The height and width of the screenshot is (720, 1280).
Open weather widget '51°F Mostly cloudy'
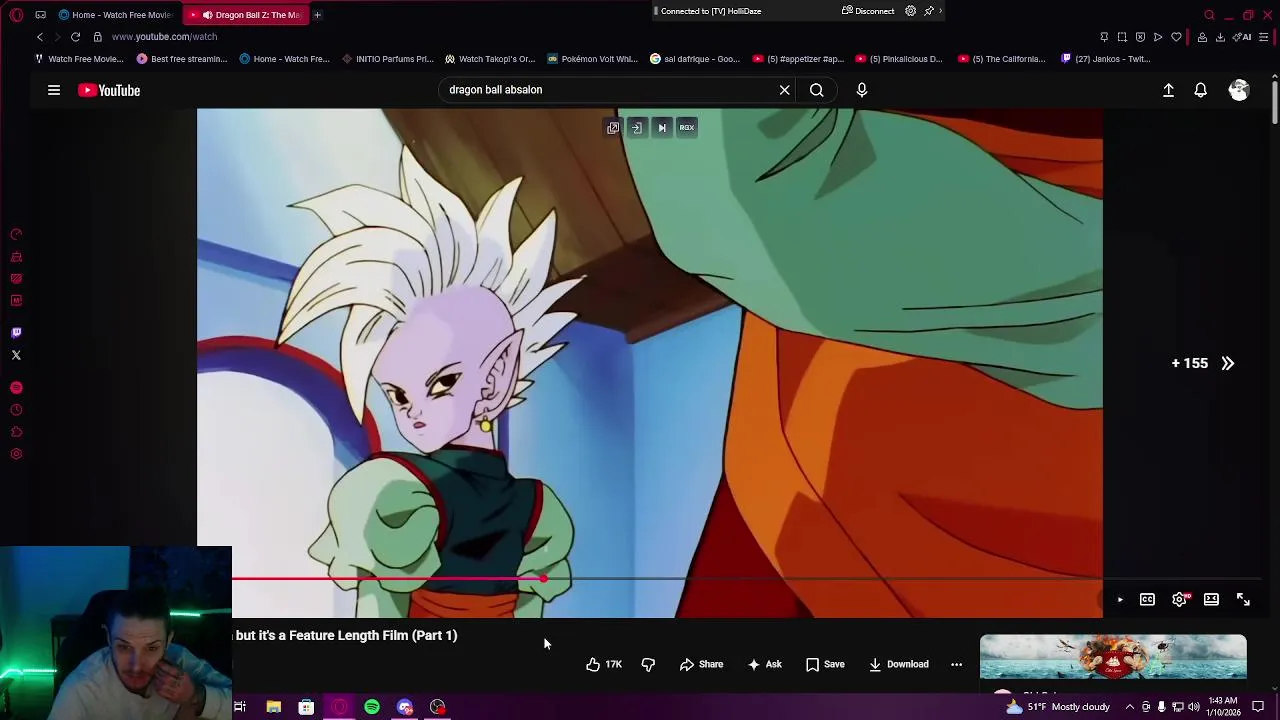pyautogui.click(x=1058, y=707)
